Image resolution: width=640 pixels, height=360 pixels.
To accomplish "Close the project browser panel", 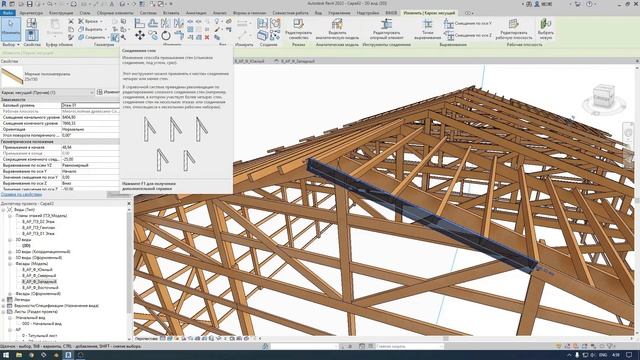I will pyautogui.click(x=129, y=203).
